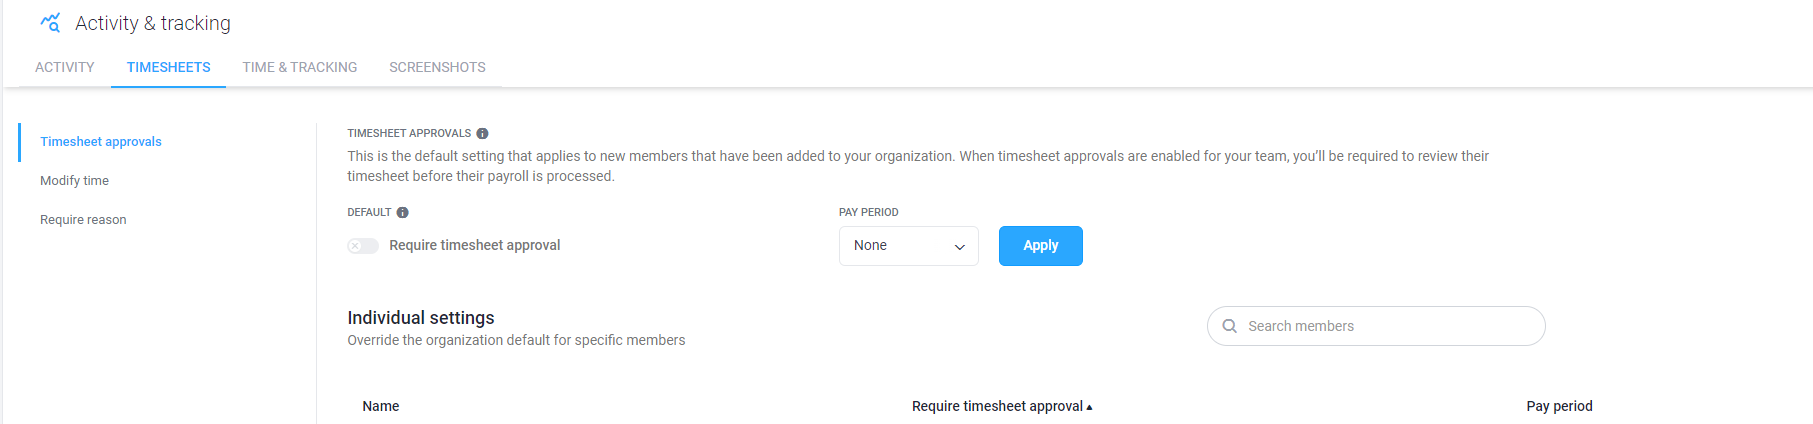1813x424 pixels.
Task: Sort by the Name column header
Action: 381,406
